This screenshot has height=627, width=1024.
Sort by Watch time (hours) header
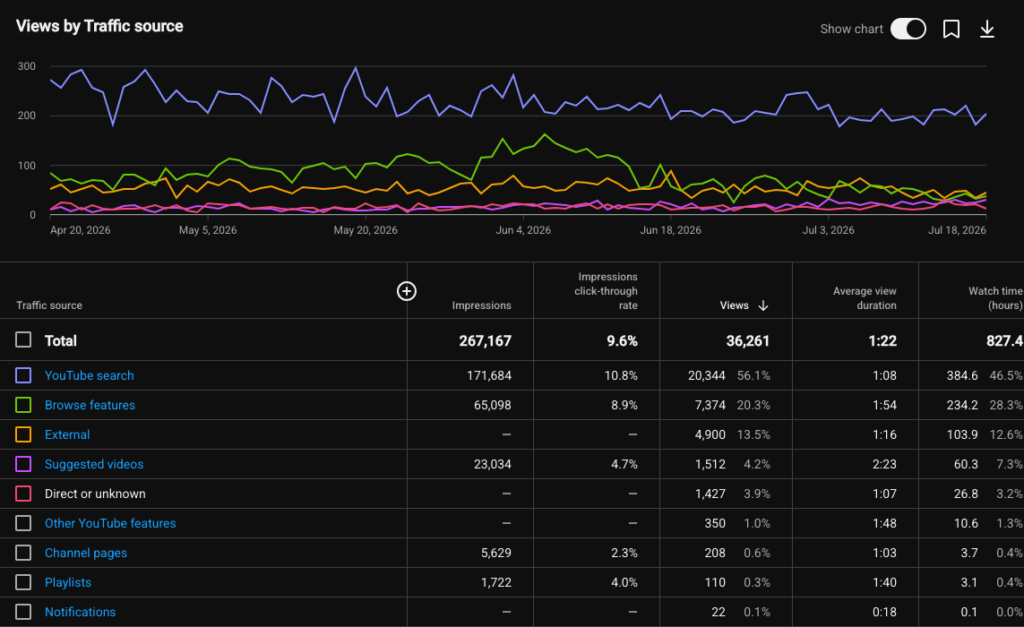point(995,298)
